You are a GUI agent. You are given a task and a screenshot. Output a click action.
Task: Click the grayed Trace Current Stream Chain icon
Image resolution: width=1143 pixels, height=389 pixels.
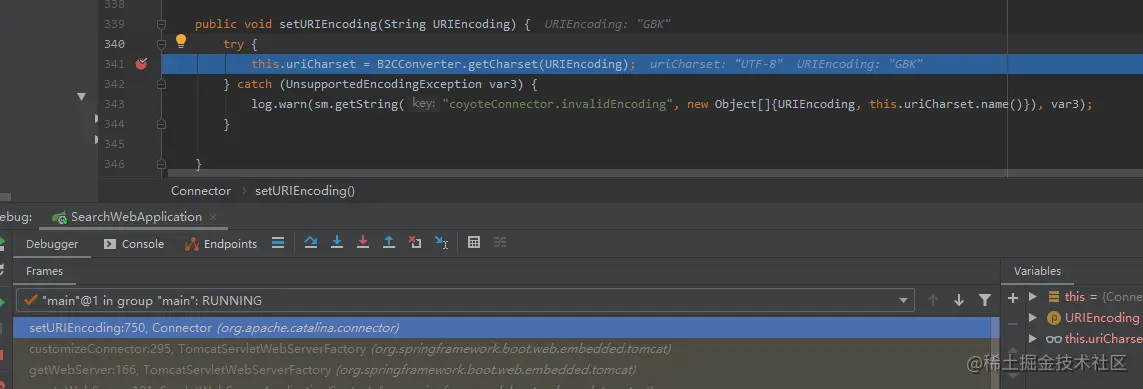click(x=499, y=243)
